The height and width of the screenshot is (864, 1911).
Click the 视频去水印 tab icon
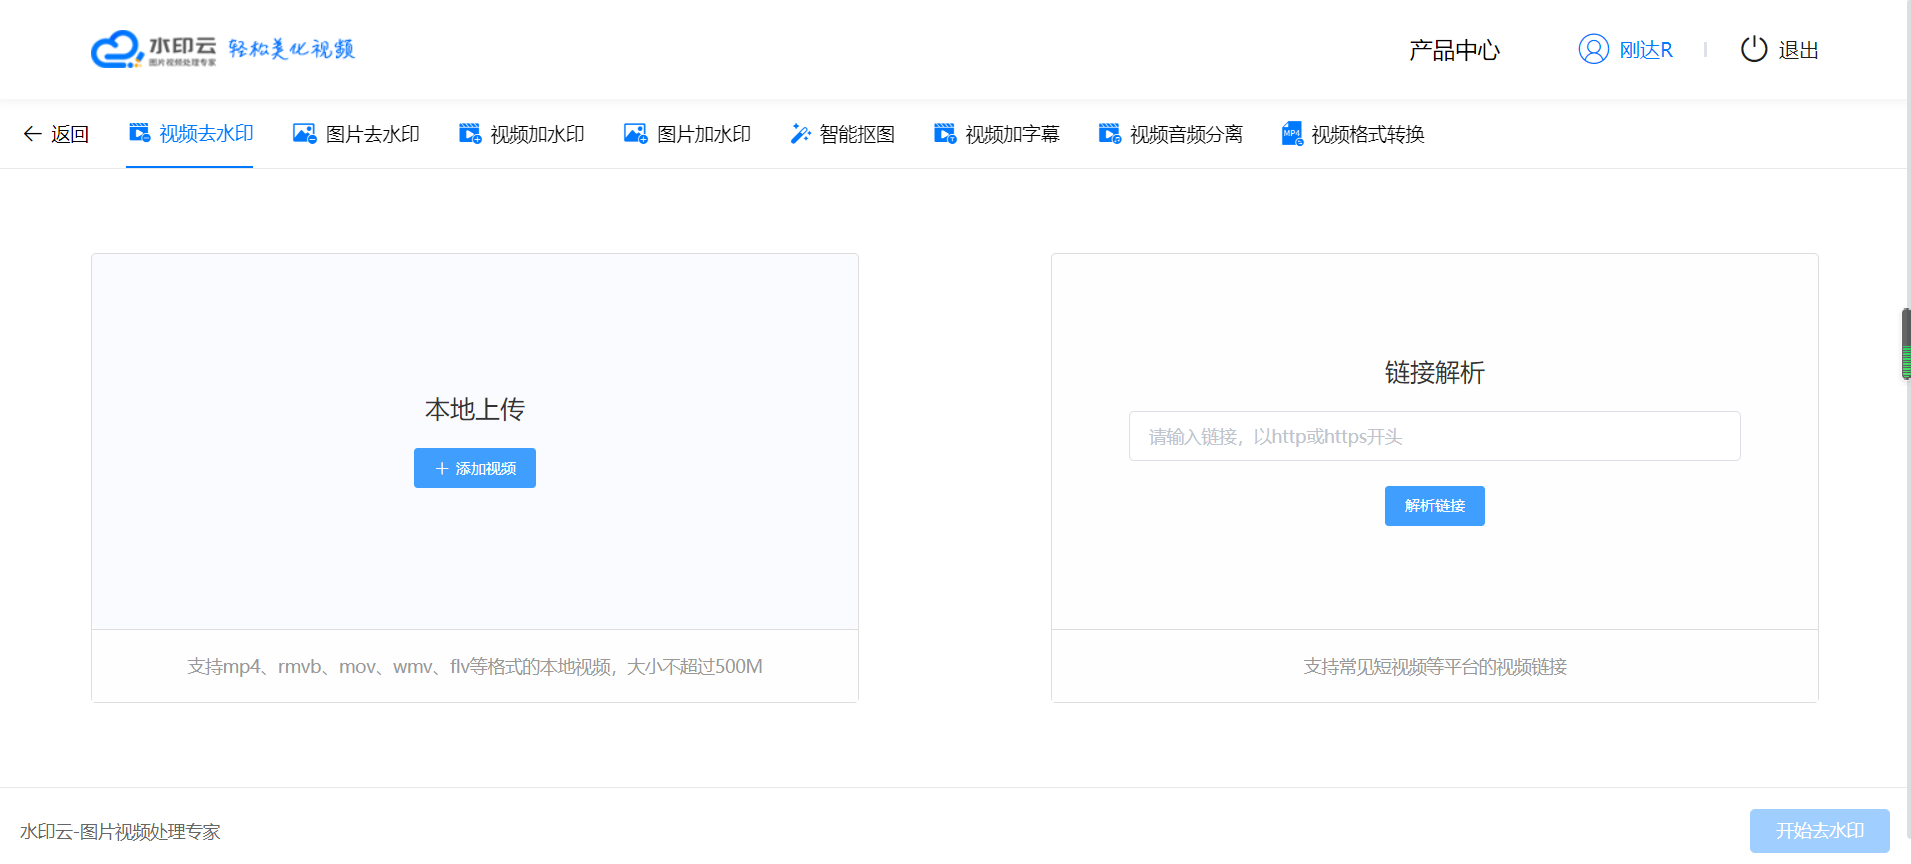click(x=140, y=133)
